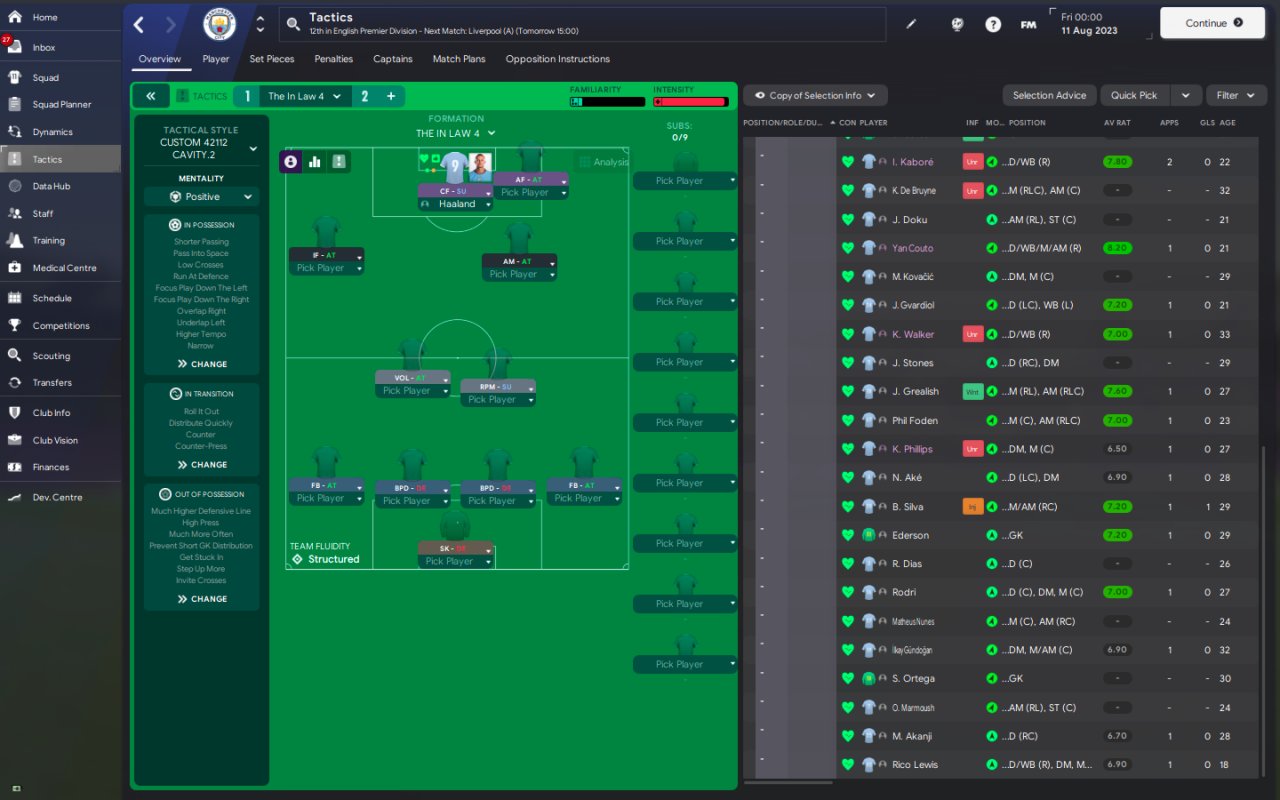
Task: Select tactic slot 2
Action: (x=365, y=96)
